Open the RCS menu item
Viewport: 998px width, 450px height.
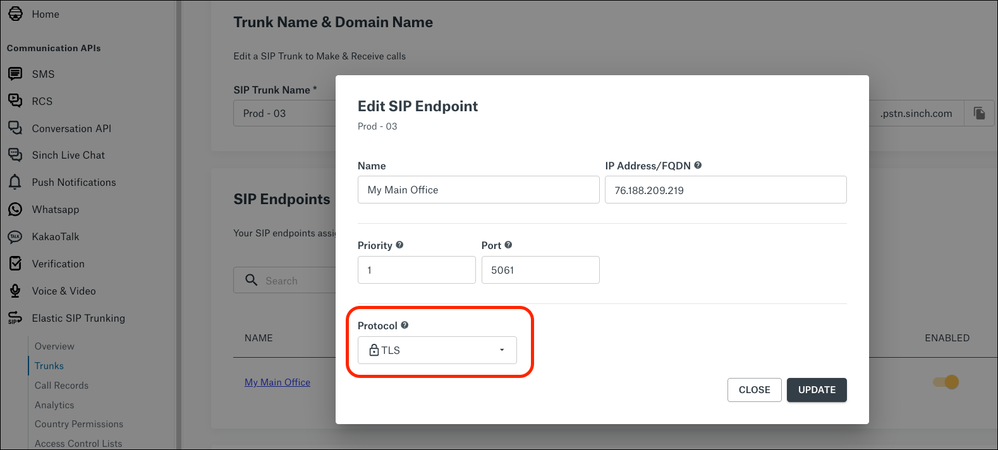point(42,101)
